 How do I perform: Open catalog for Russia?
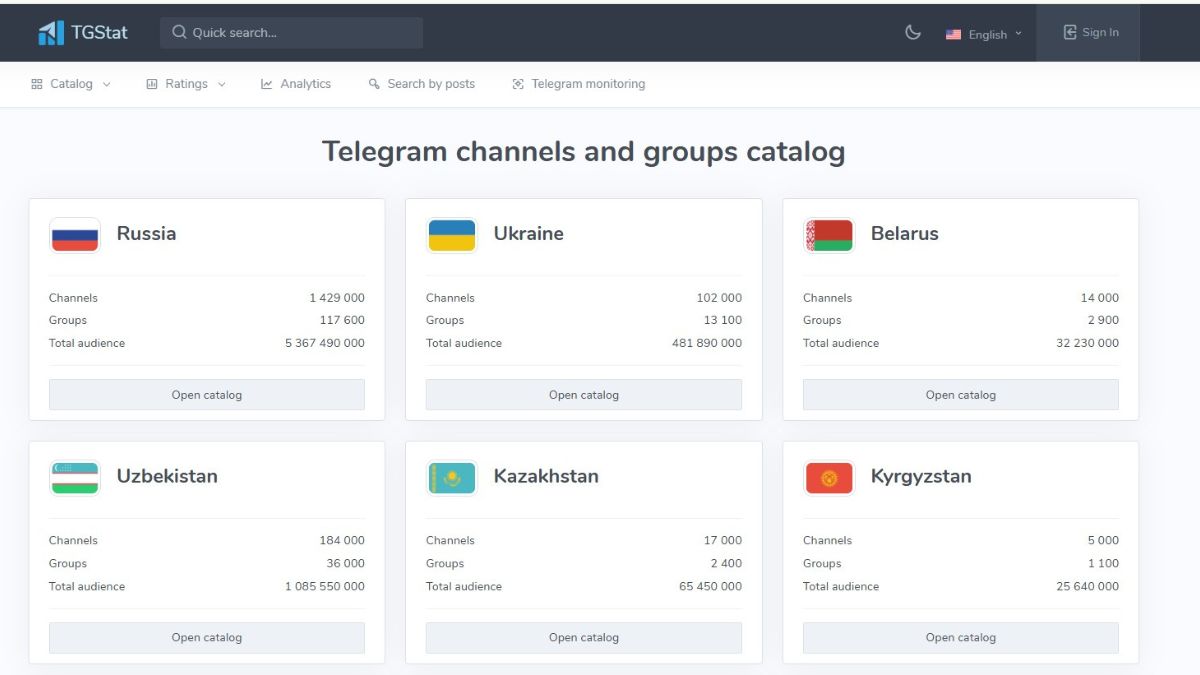tap(207, 395)
